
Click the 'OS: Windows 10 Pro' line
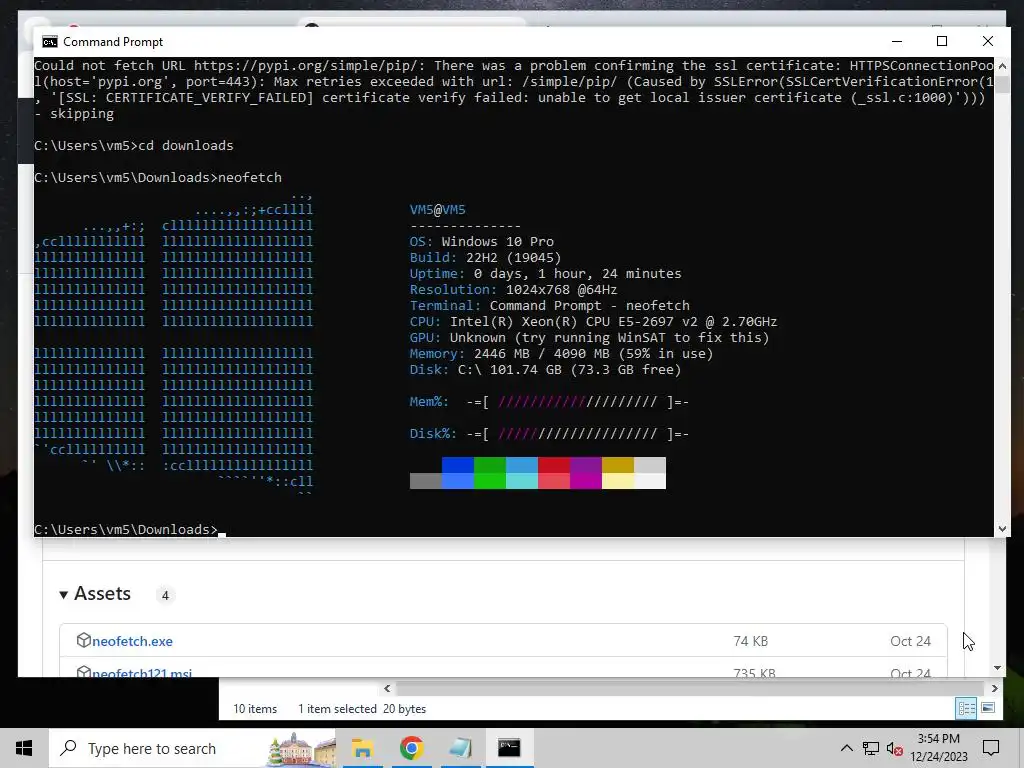click(481, 242)
